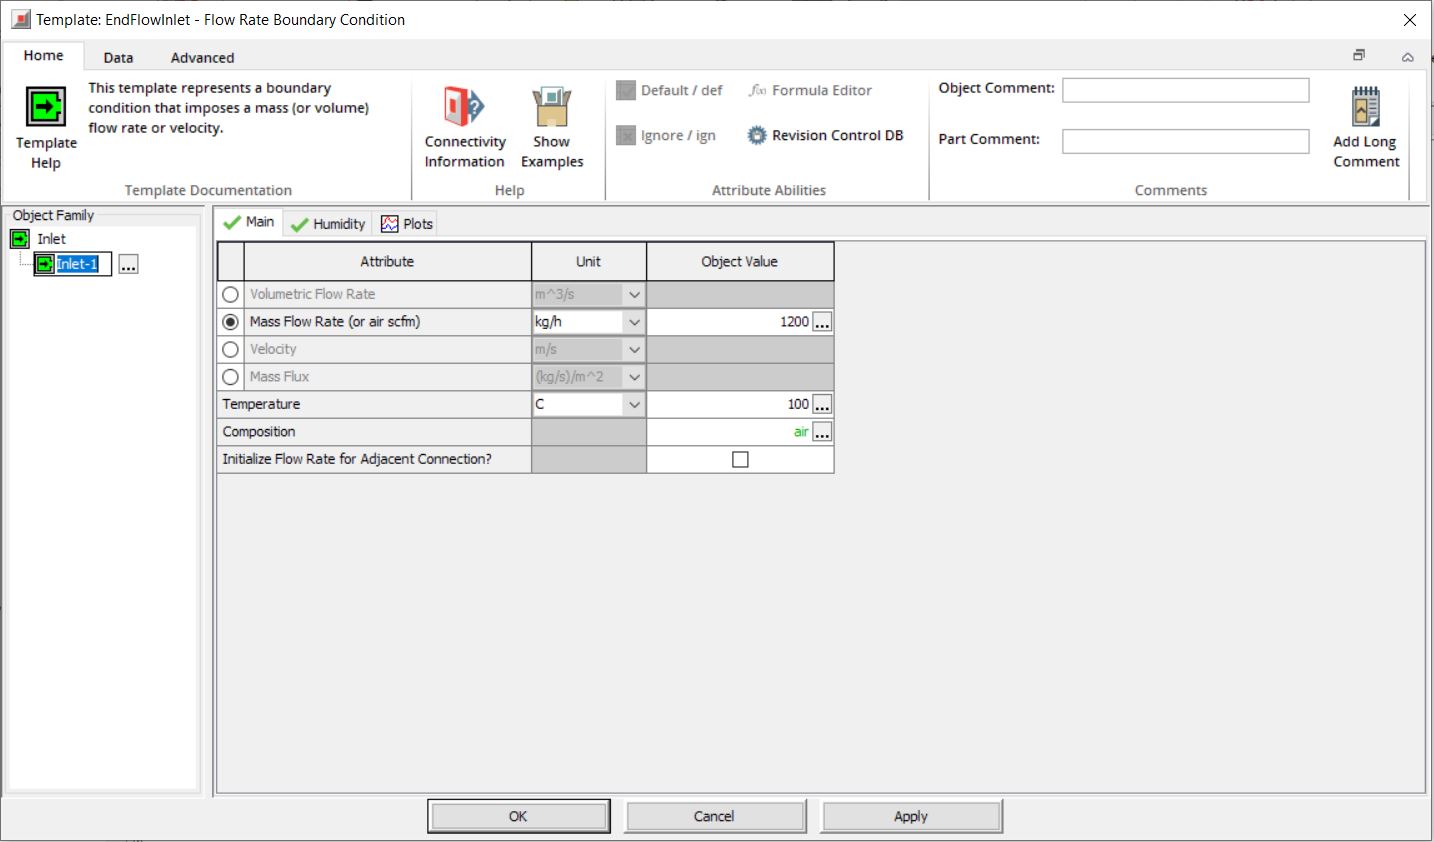The width and height of the screenshot is (1434, 842).
Task: Open the Temperature unit dropdown
Action: [634, 404]
